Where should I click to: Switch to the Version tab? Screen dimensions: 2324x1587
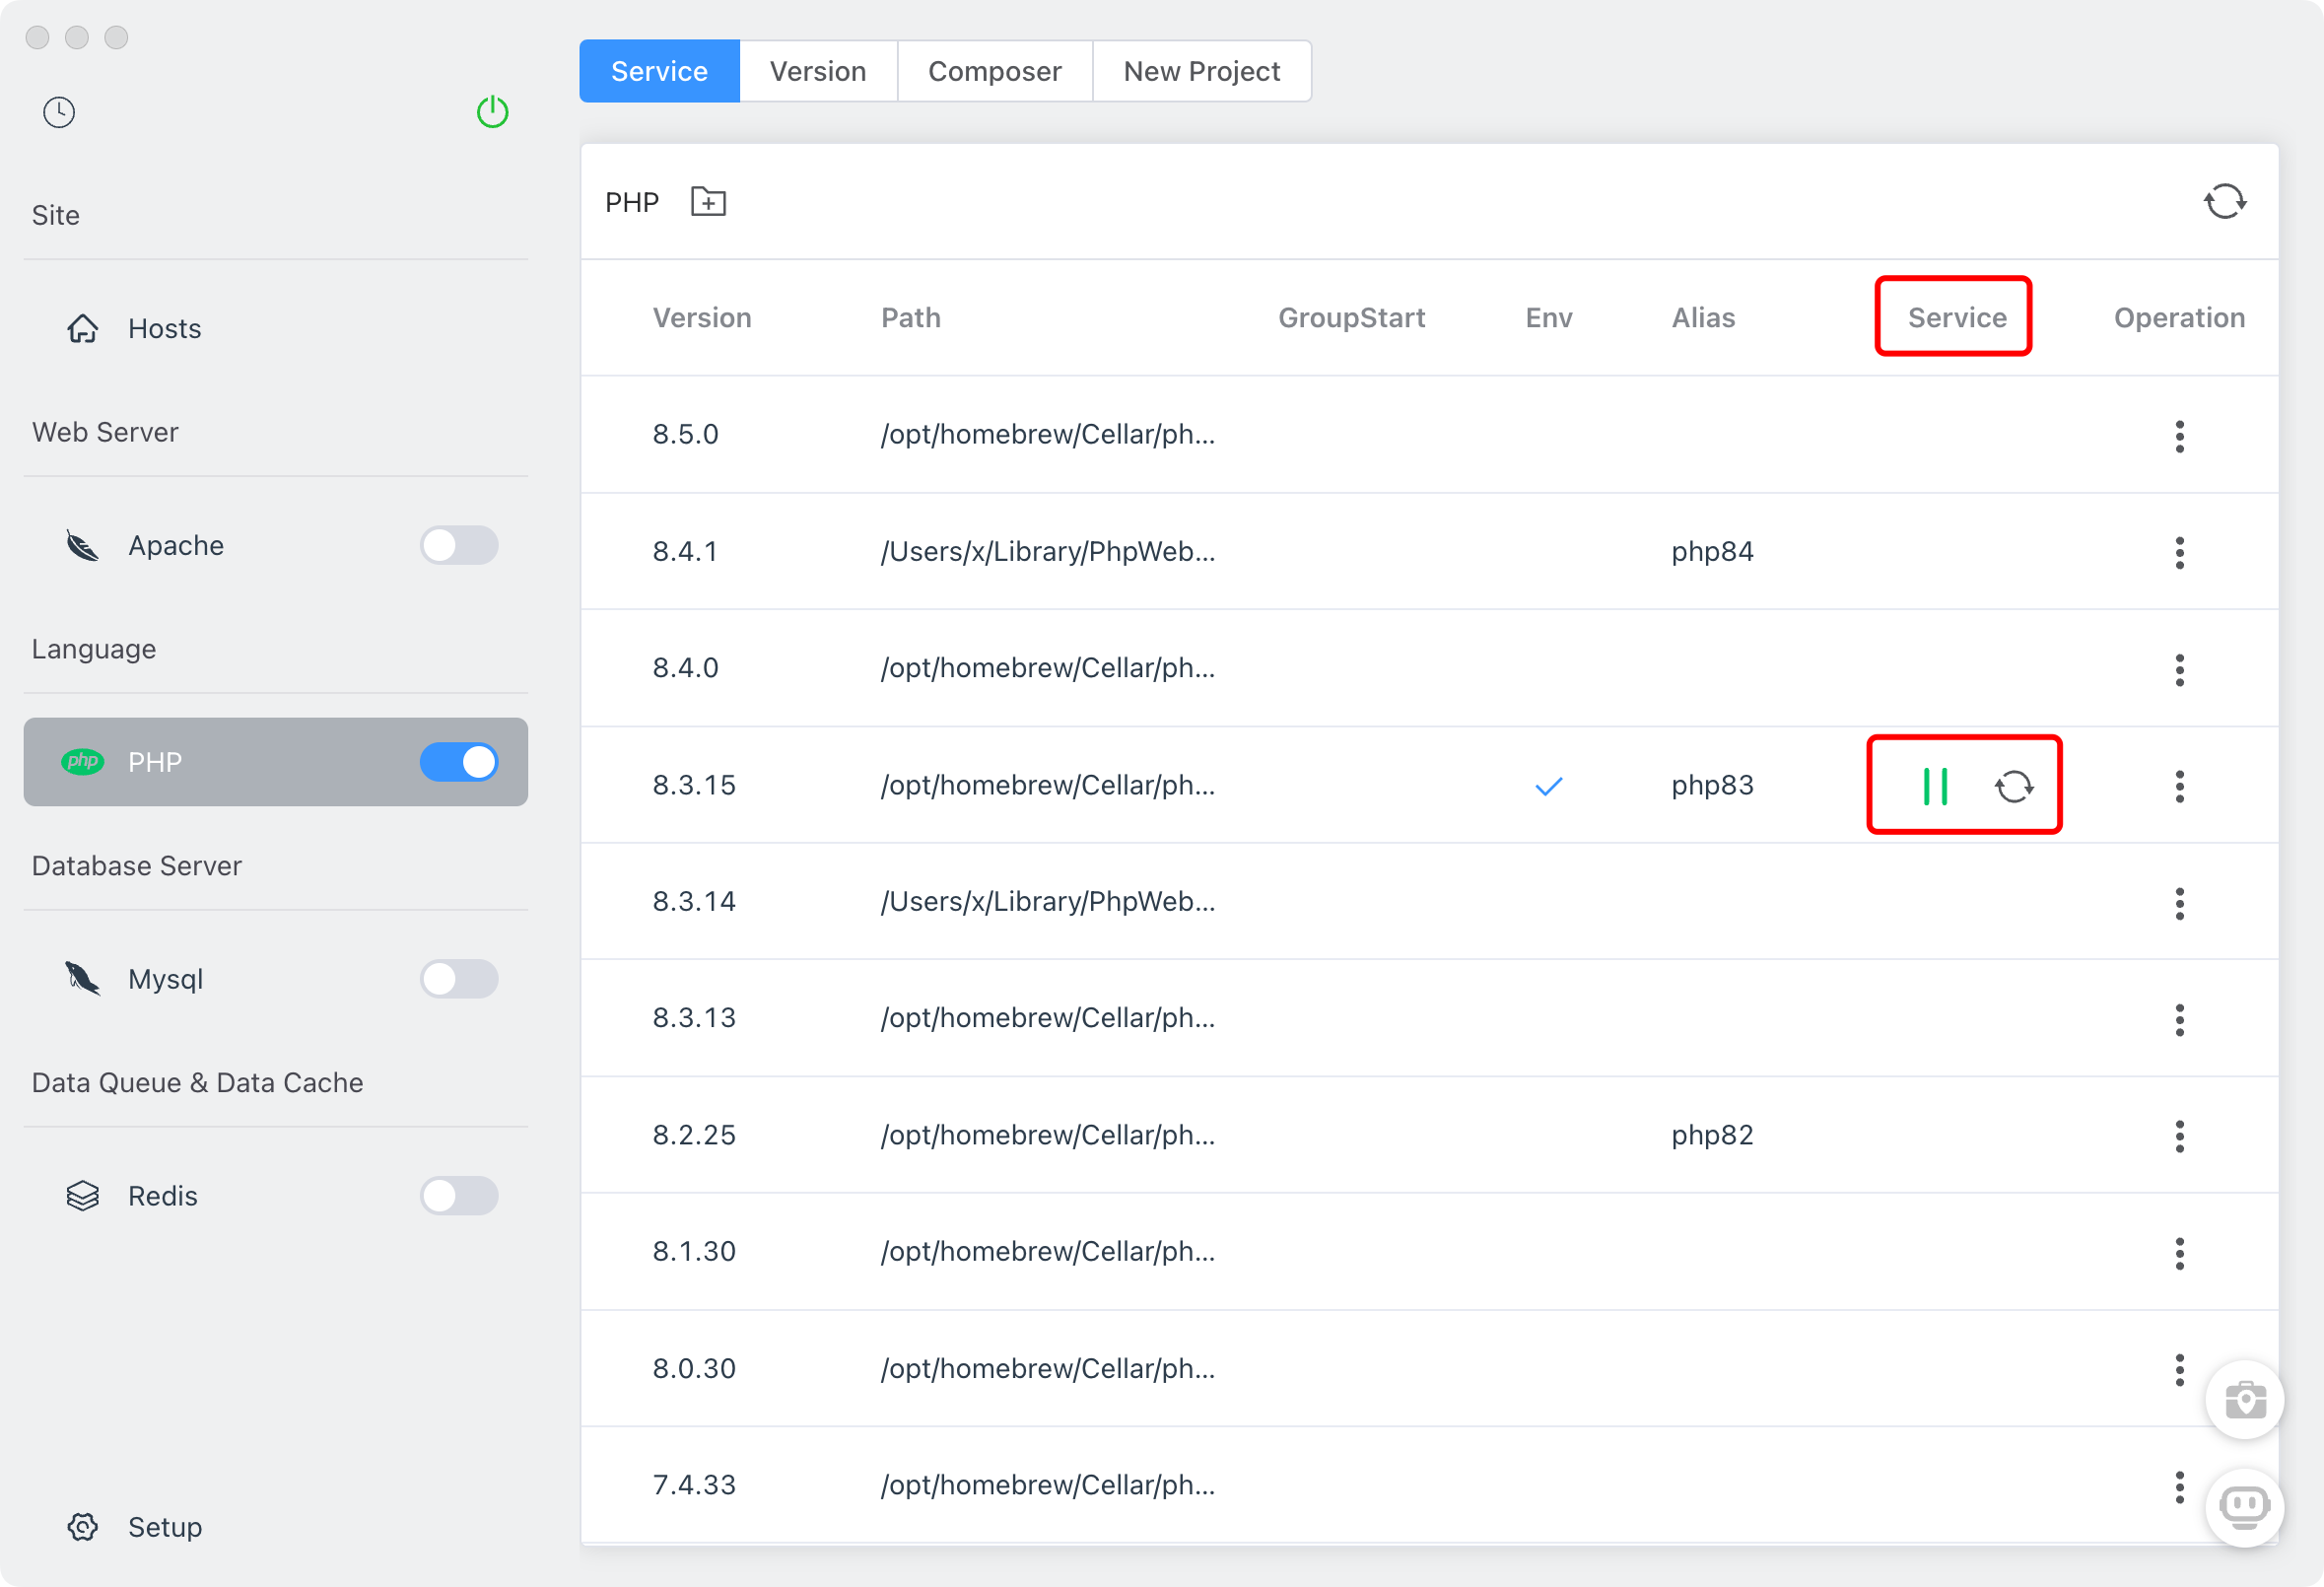(817, 71)
